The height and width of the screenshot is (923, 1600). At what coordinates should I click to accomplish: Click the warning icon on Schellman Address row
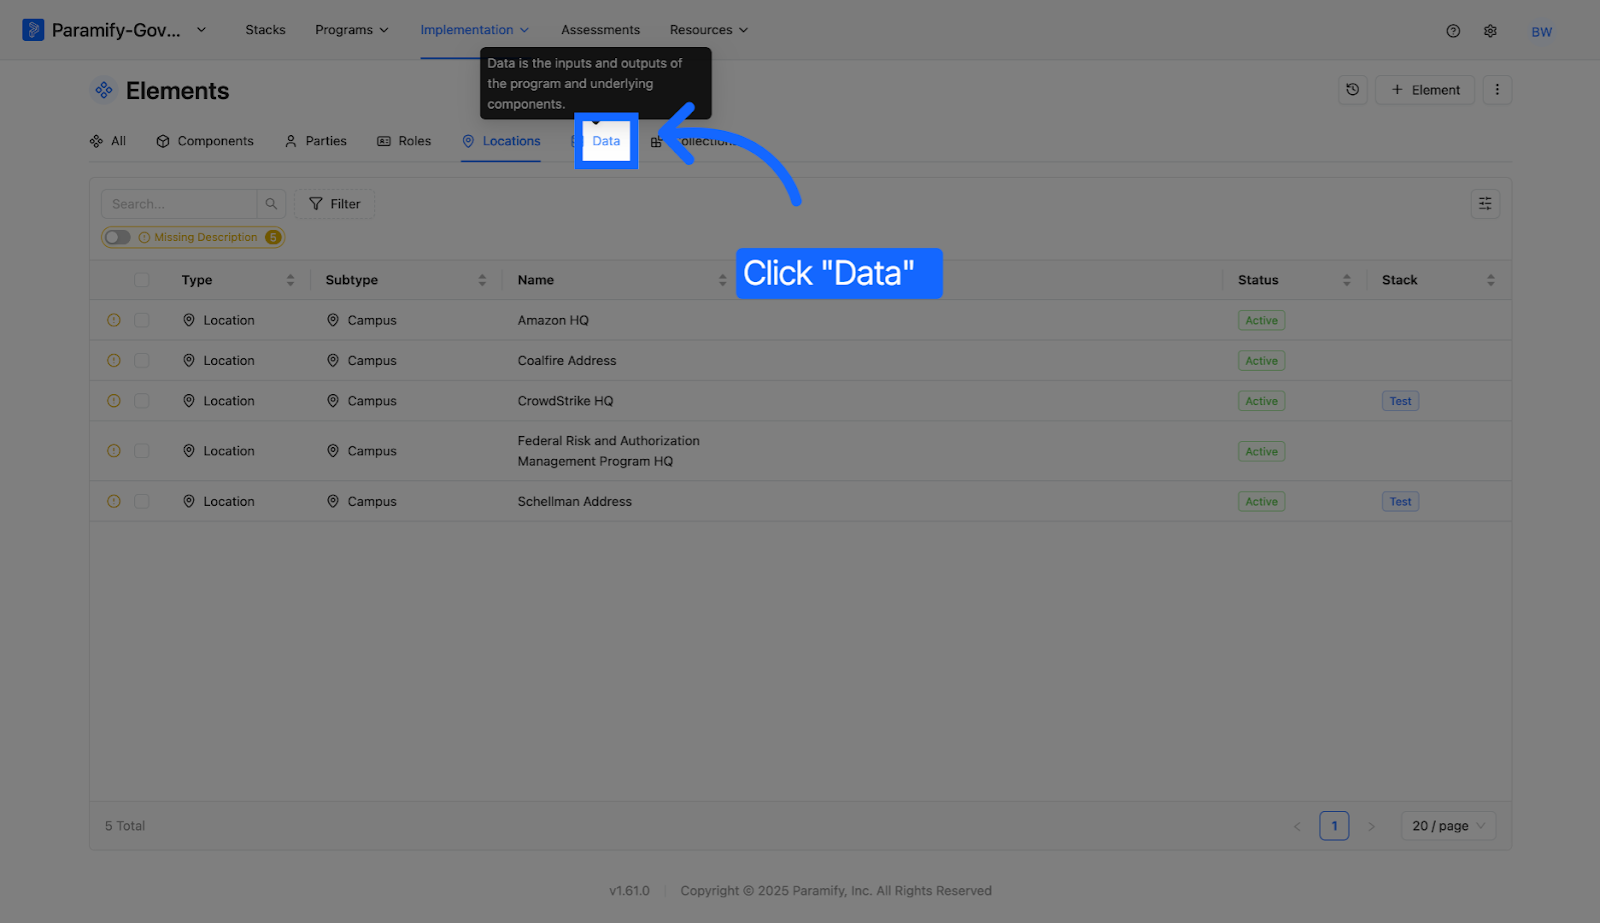(114, 502)
